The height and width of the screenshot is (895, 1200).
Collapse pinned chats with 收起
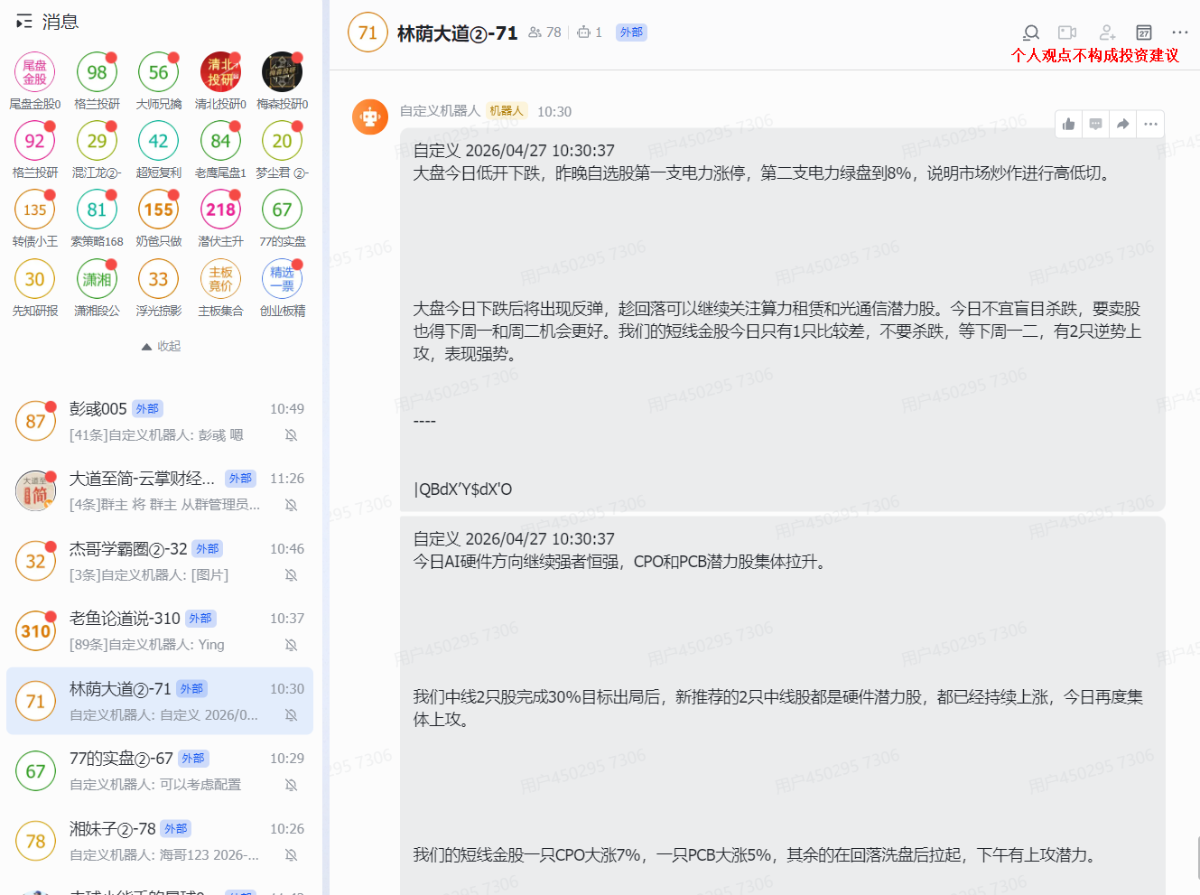pyautogui.click(x=161, y=346)
